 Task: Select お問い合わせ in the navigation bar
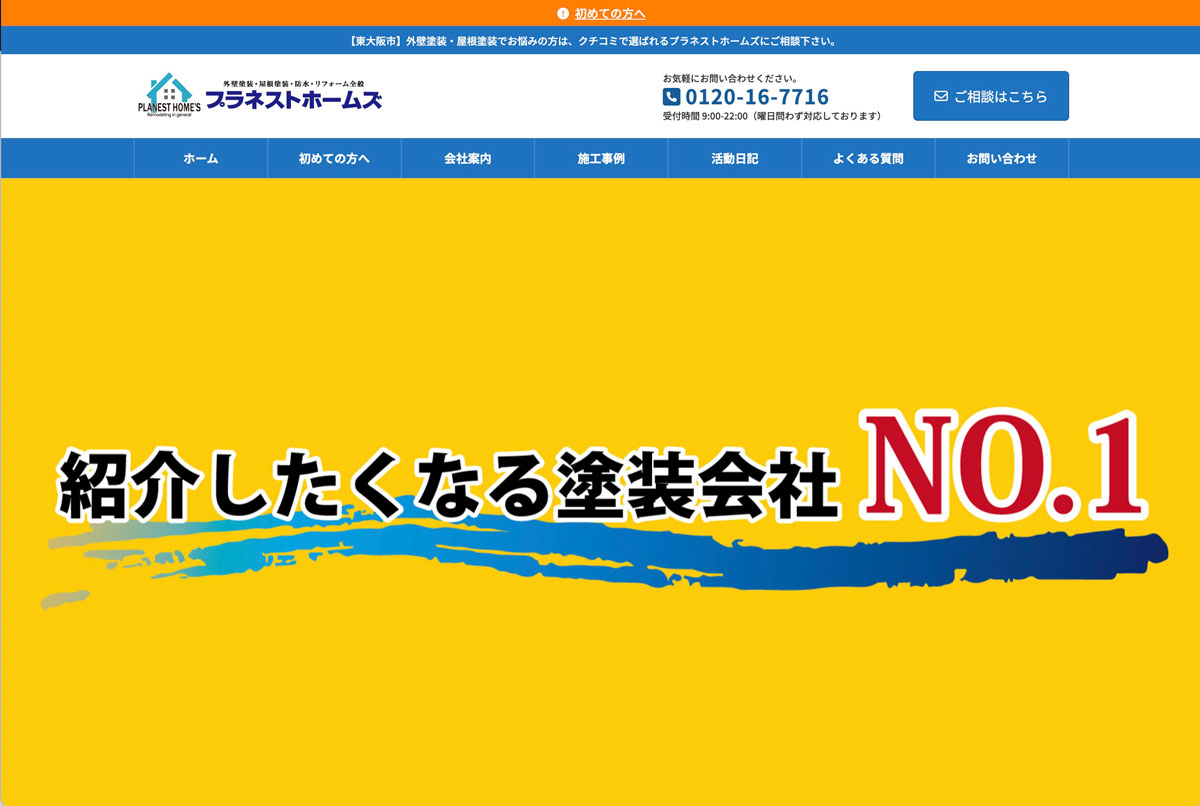pyautogui.click(x=1002, y=158)
